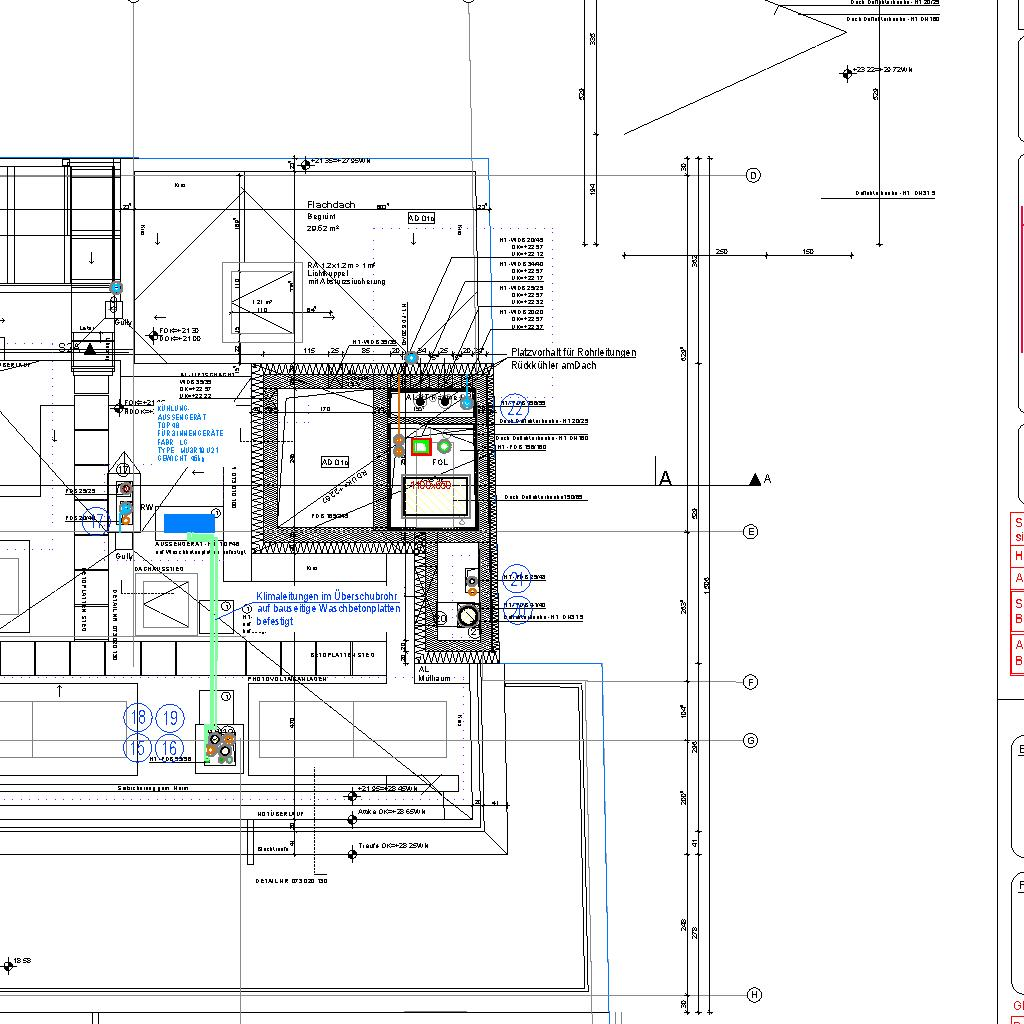Select the Klimaleitungen im Überschubrohr annotation

pyautogui.click(x=328, y=608)
